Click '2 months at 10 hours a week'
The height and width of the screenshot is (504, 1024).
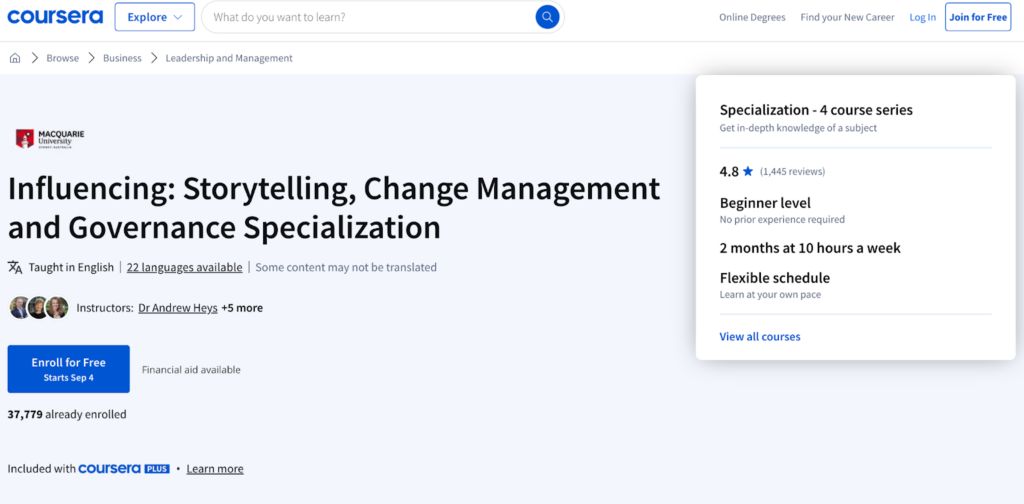pos(810,248)
